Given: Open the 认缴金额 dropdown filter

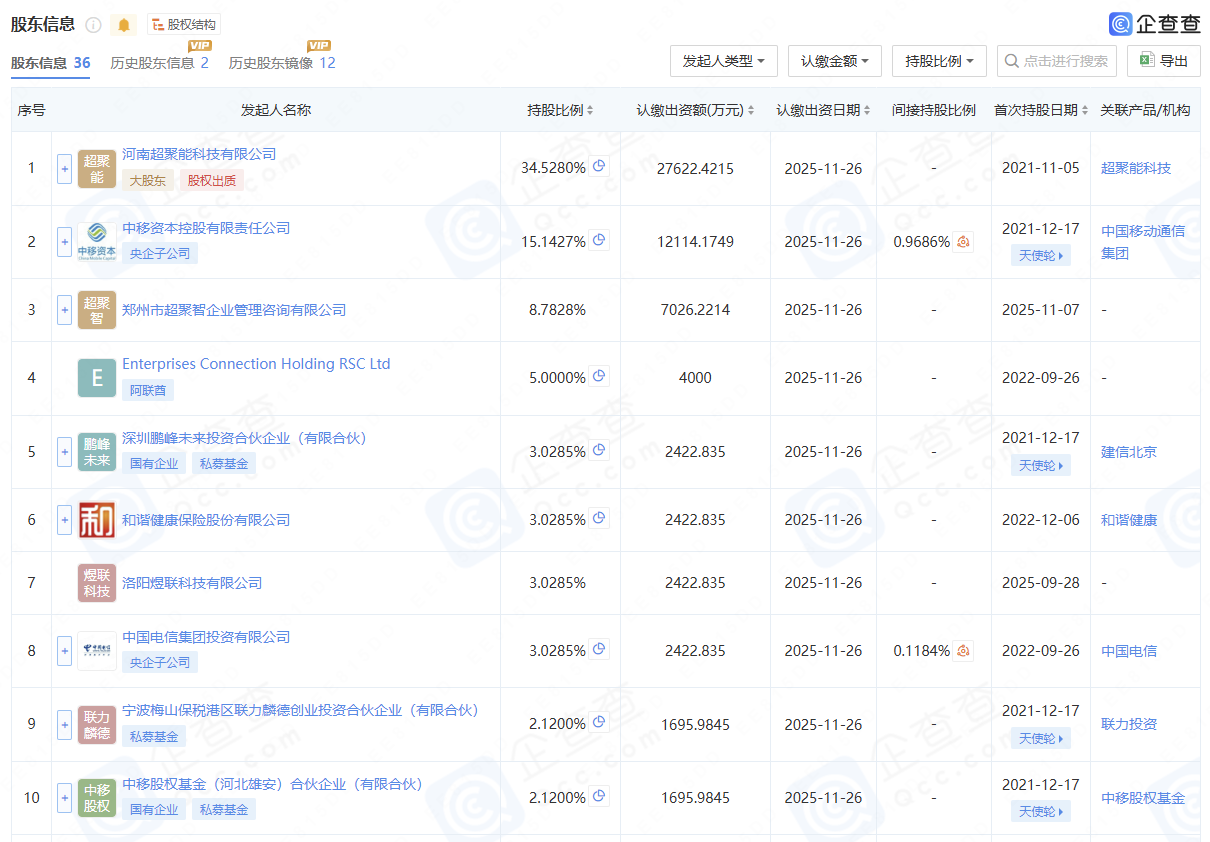Looking at the screenshot, I should click(x=834, y=61).
